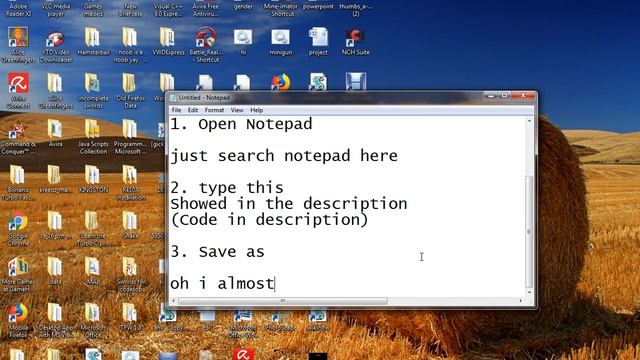640x360 pixels.
Task: Close the Notepad window
Action: 523,96
